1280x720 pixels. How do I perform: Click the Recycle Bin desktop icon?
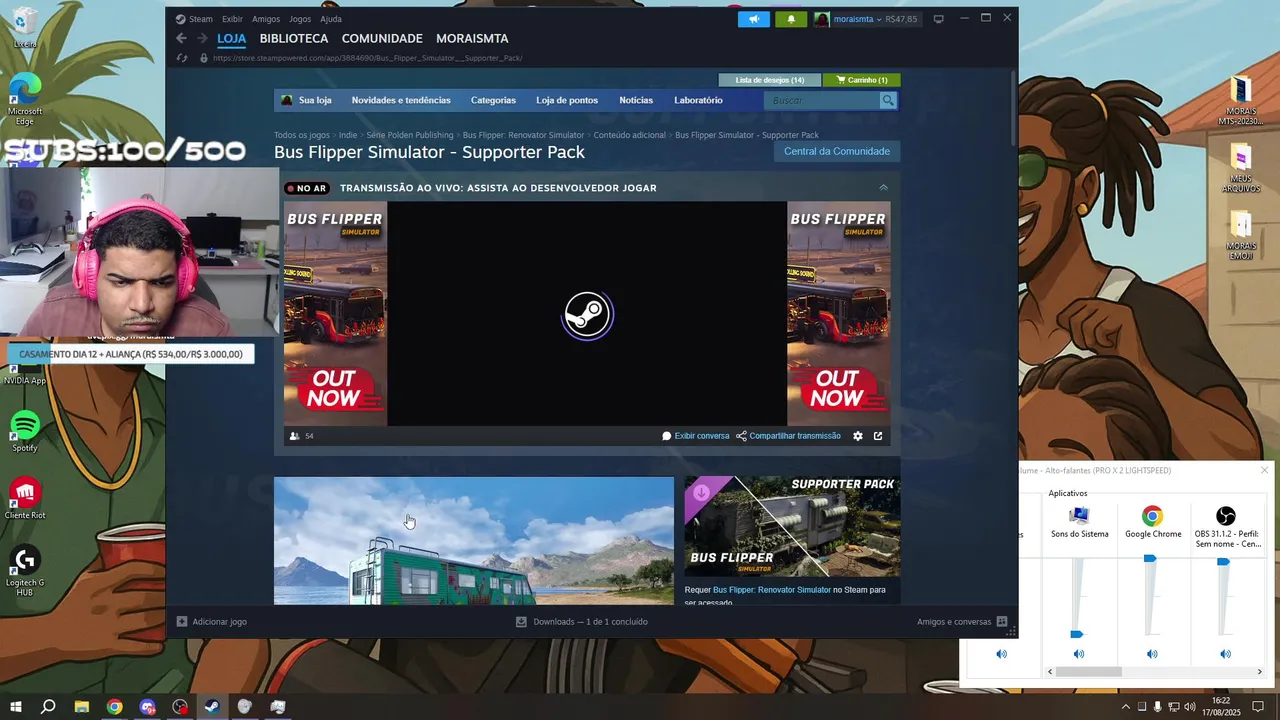coord(25,28)
